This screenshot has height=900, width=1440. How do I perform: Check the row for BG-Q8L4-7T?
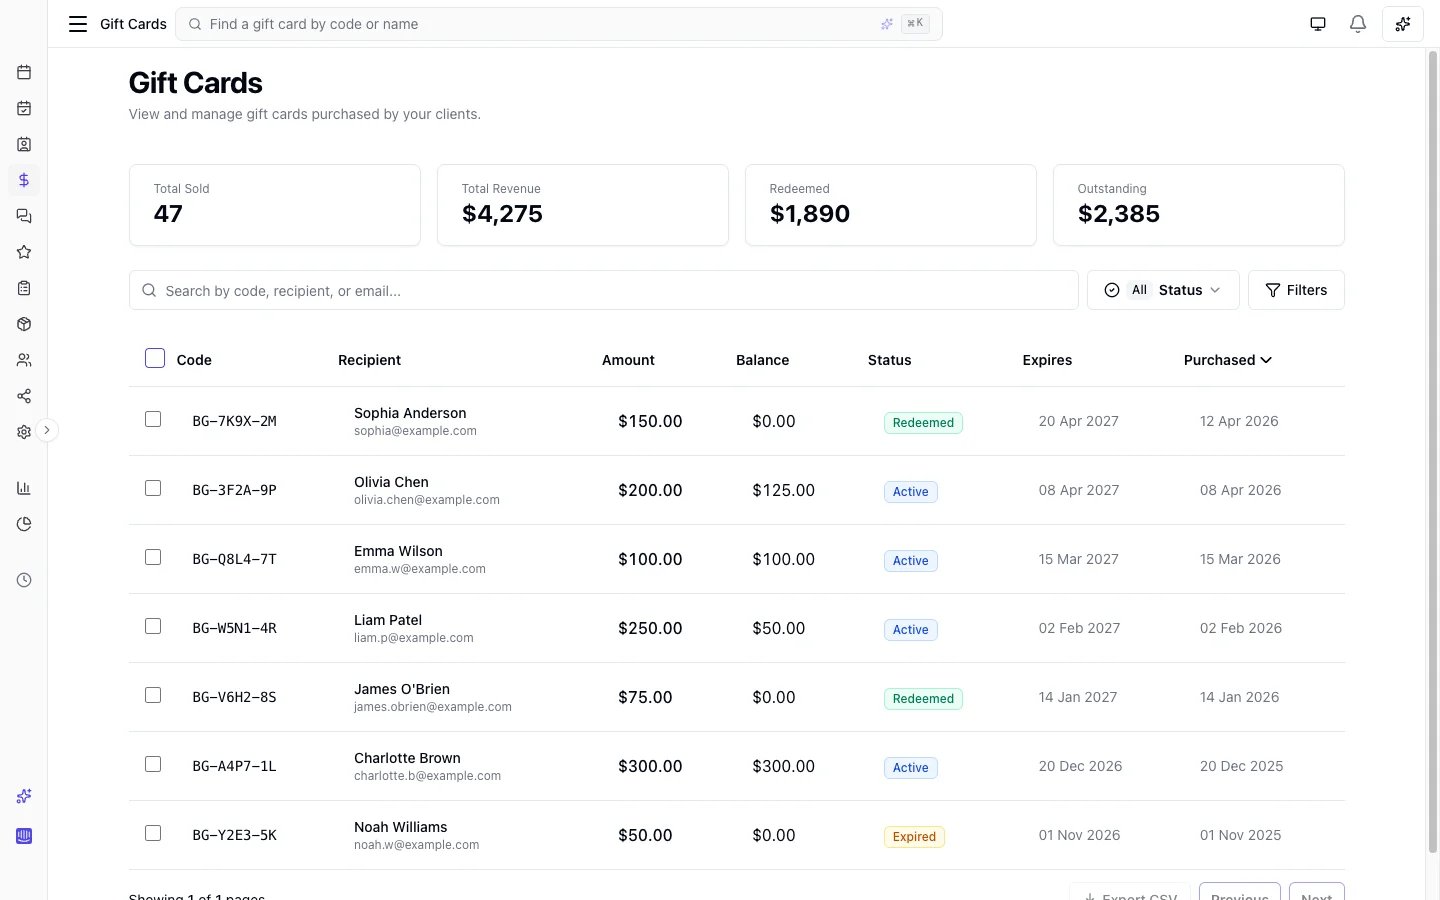[153, 557]
